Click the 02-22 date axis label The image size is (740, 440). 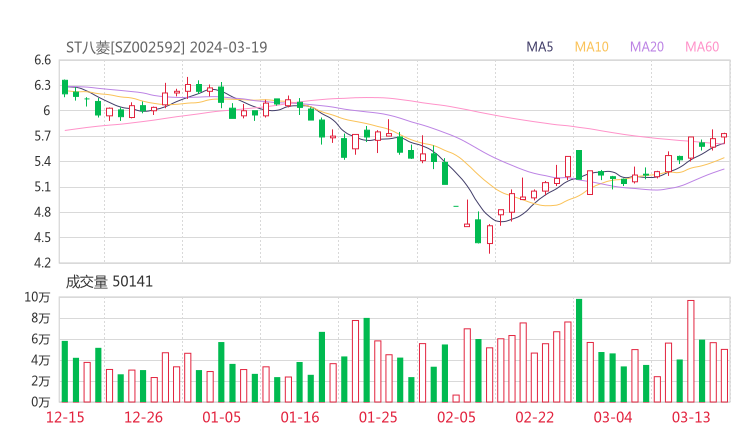tap(534, 417)
